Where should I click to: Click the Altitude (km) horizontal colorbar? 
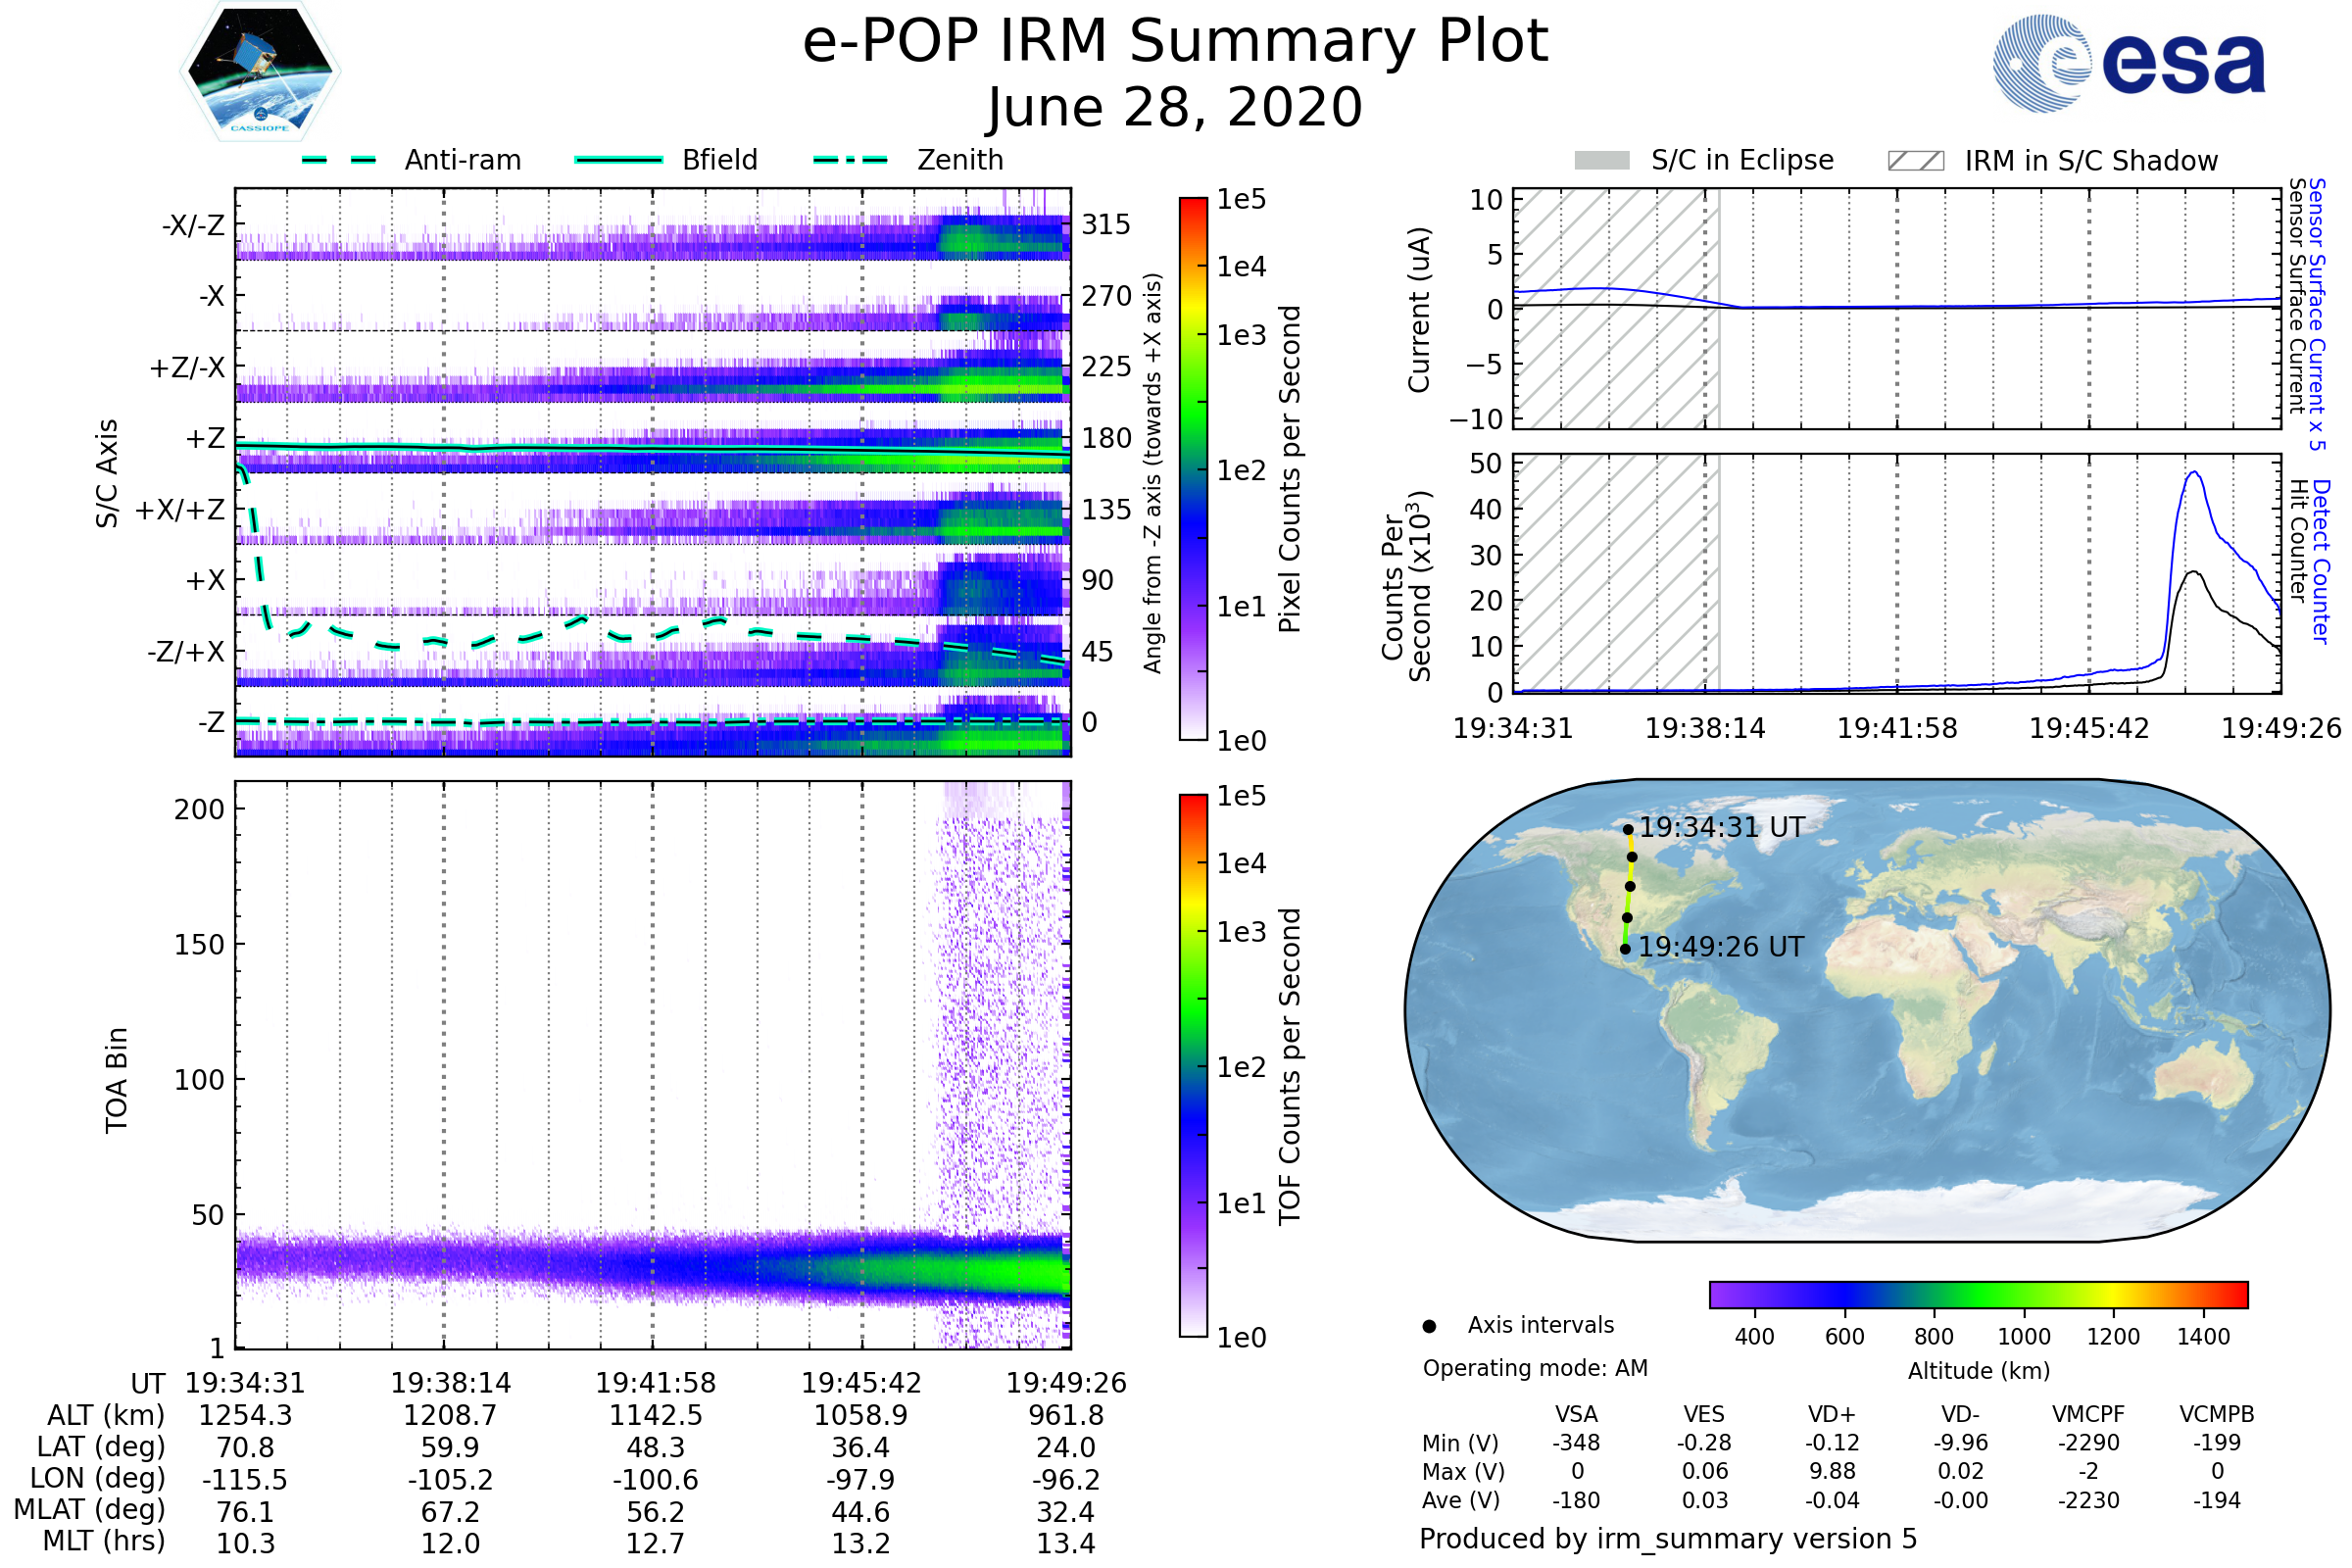(x=1978, y=1295)
